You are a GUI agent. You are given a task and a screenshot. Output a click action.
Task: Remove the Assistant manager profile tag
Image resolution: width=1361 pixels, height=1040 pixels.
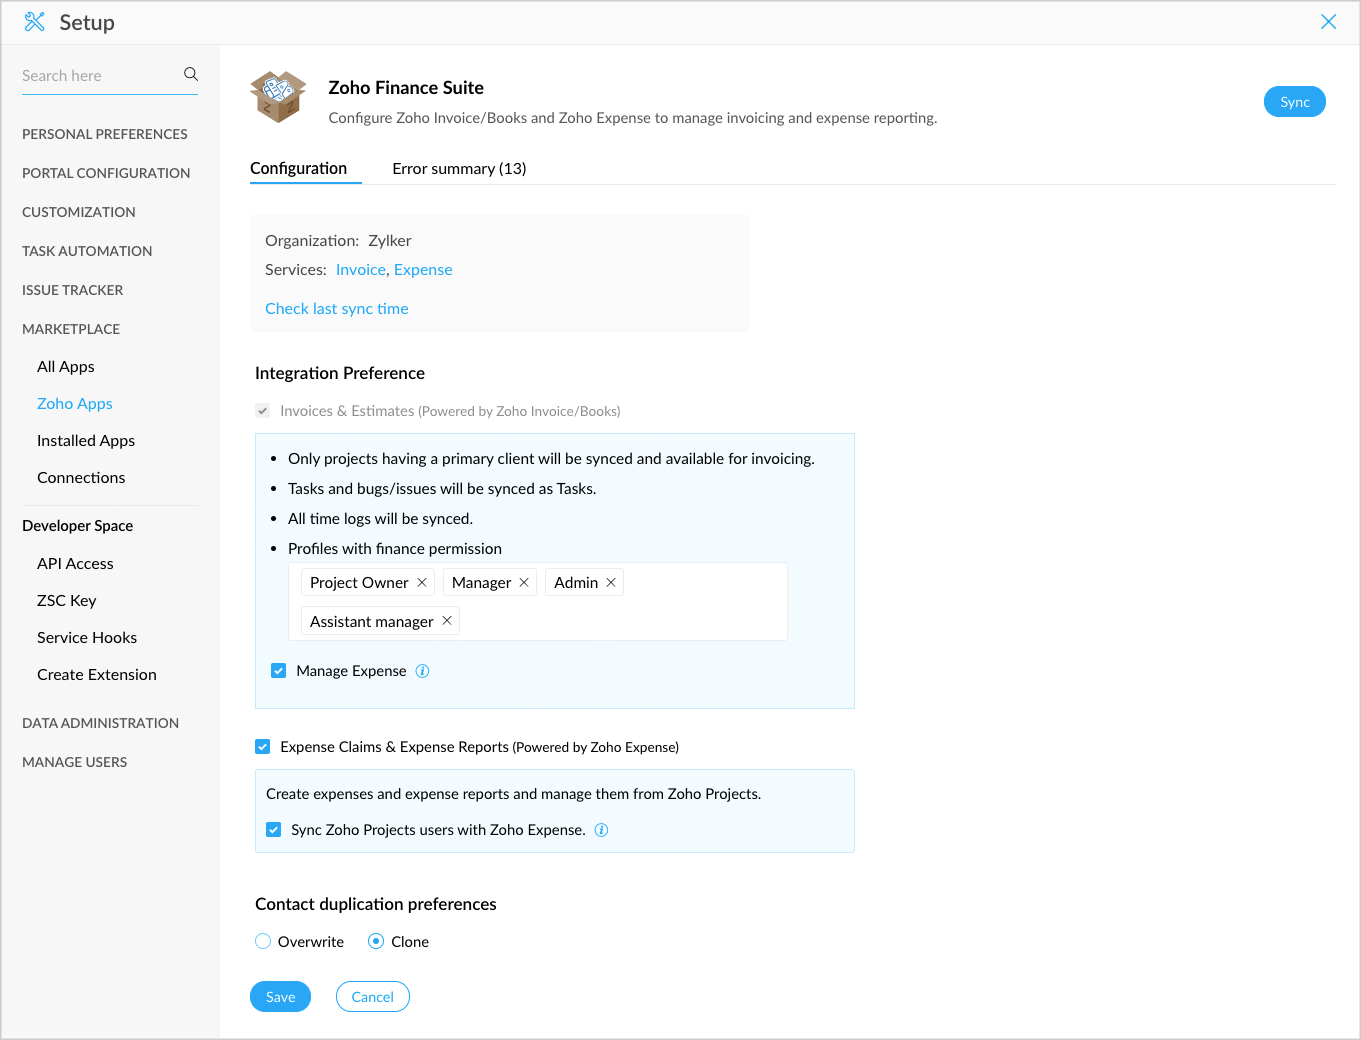(447, 621)
